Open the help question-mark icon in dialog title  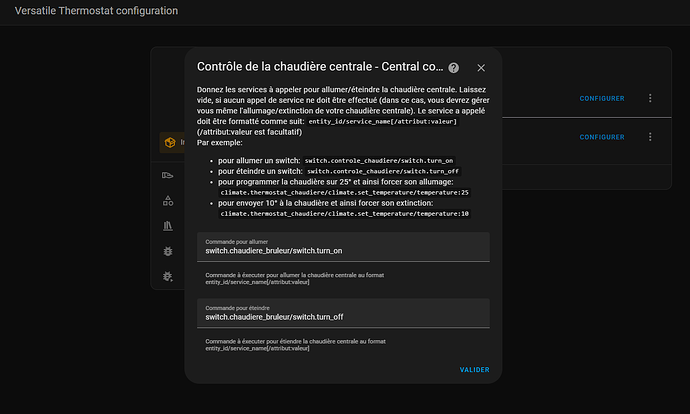tap(453, 68)
